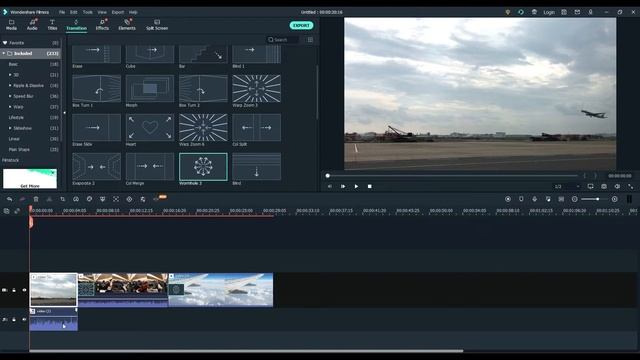Click the Undo icon in timeline toolbar

9,199
